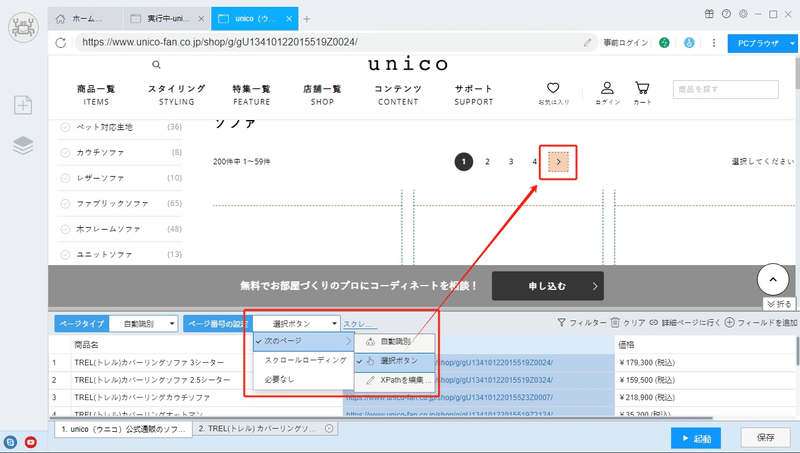
Task: Click the スクレ... link beside dropdown
Action: pos(359,324)
